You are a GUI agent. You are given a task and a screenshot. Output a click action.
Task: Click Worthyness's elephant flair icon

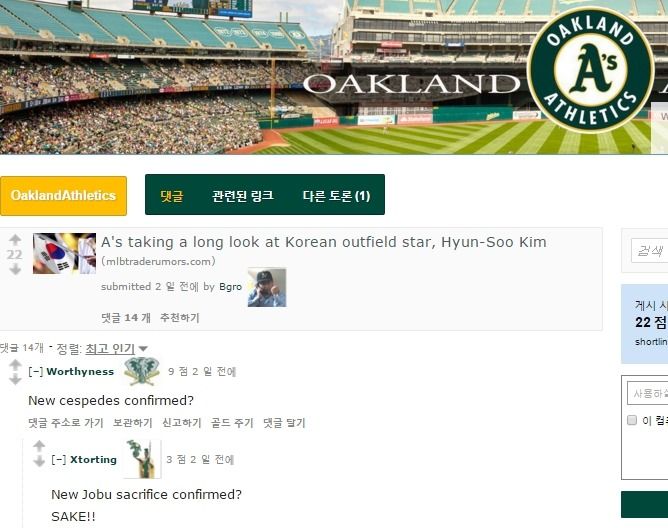(142, 371)
